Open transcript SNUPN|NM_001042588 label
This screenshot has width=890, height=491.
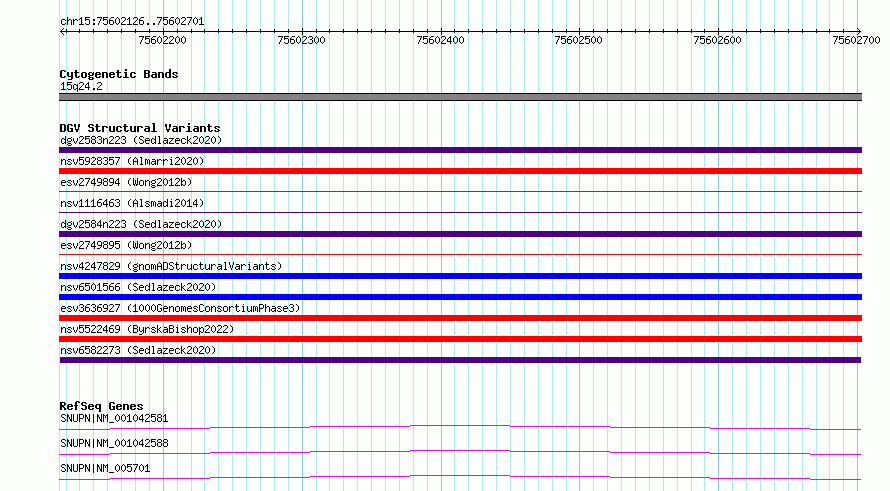coord(114,443)
